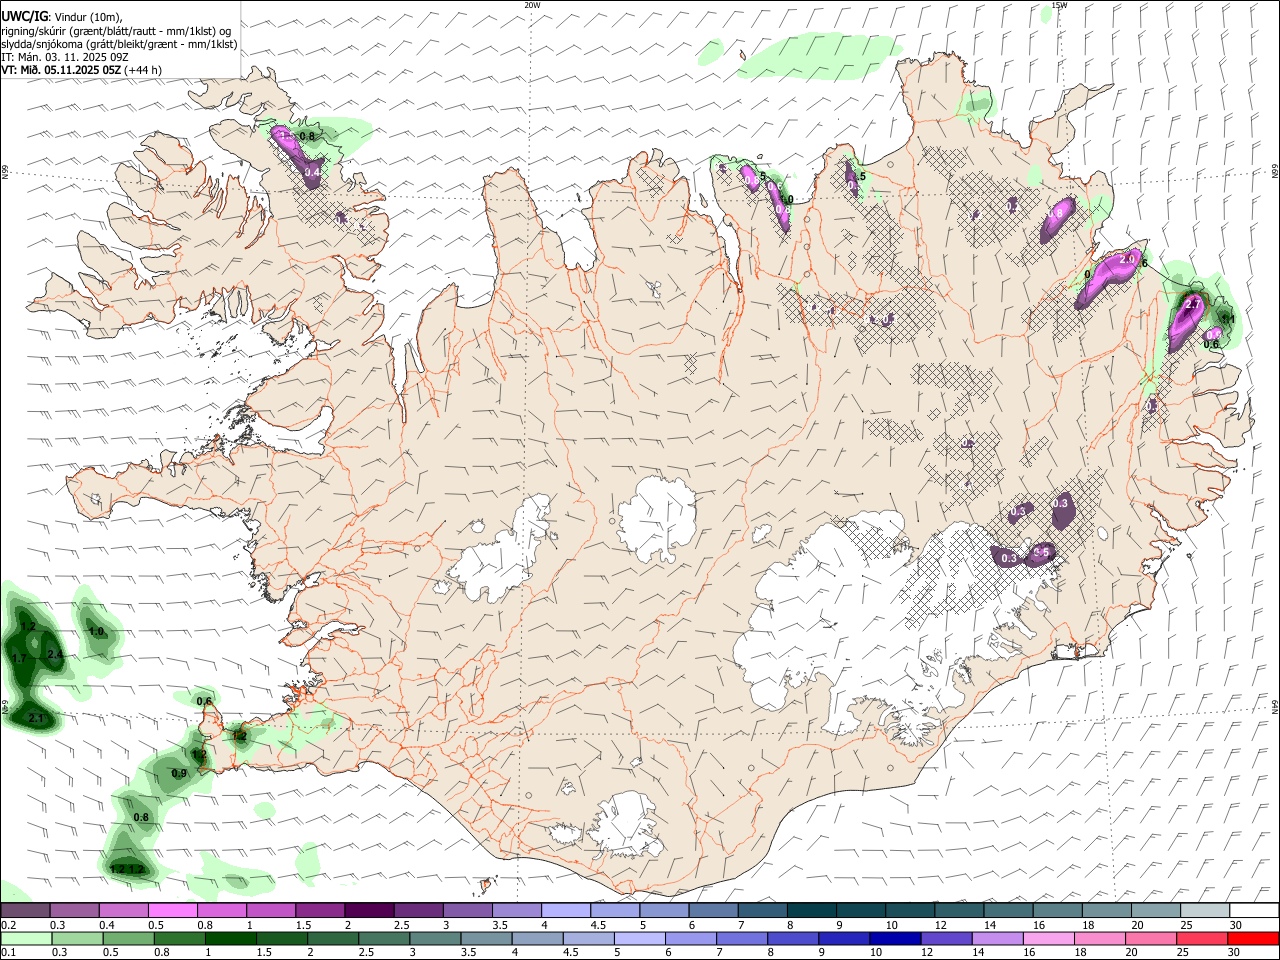Click the '0.9' rain value near Reykjanes
This screenshot has height=960, width=1280.
point(179,773)
